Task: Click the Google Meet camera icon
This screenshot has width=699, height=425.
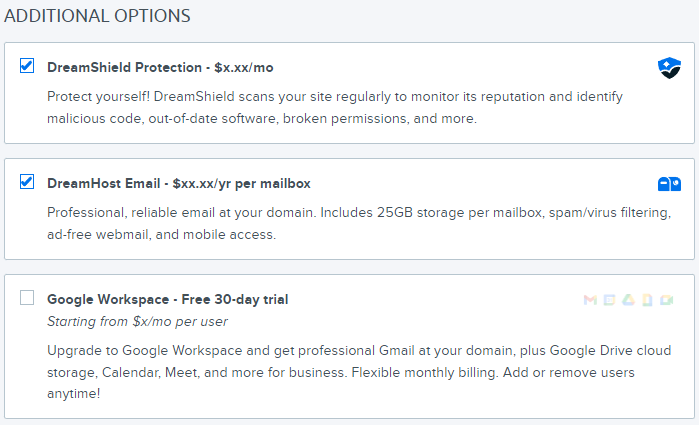Action: point(666,300)
